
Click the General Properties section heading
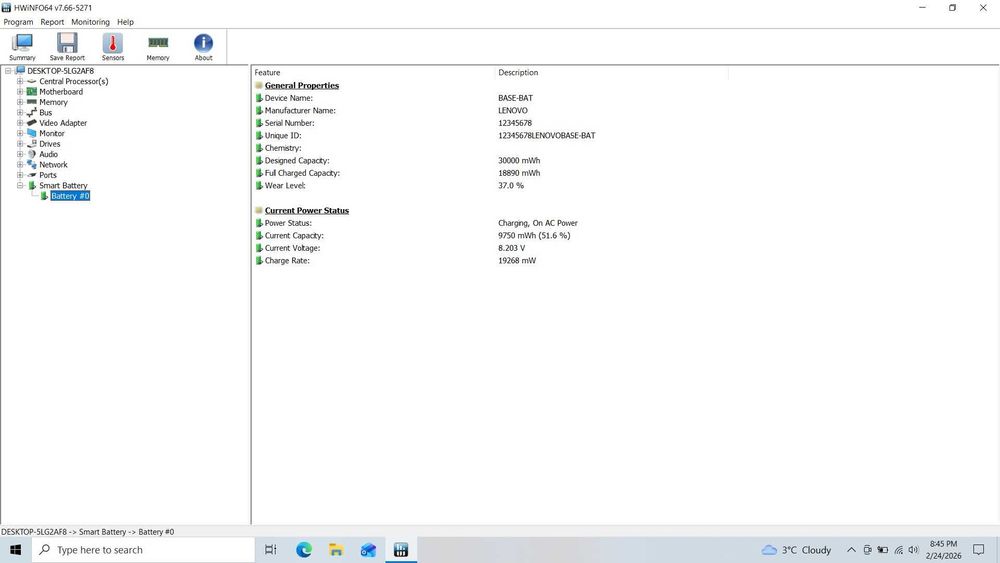[x=302, y=85]
